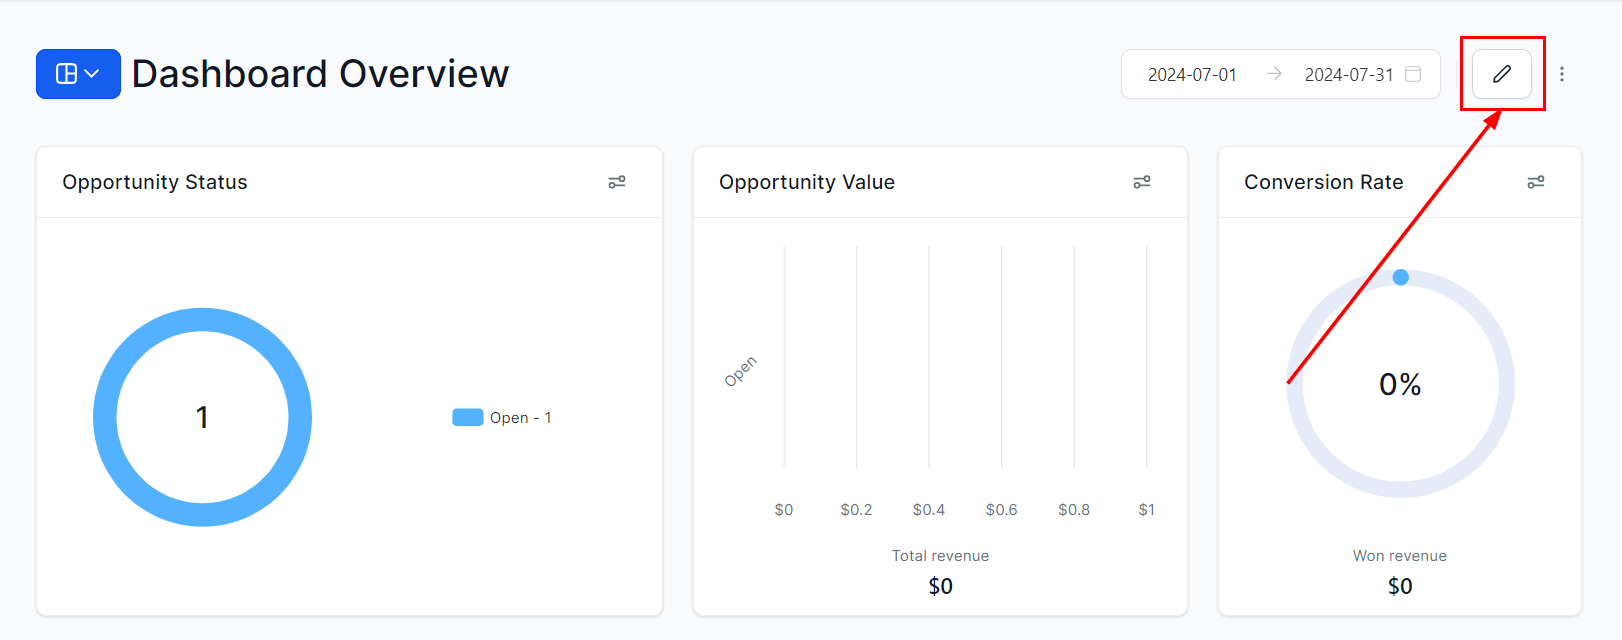Click the pencil edit dashboard icon
This screenshot has height=640, width=1622.
coord(1501,74)
